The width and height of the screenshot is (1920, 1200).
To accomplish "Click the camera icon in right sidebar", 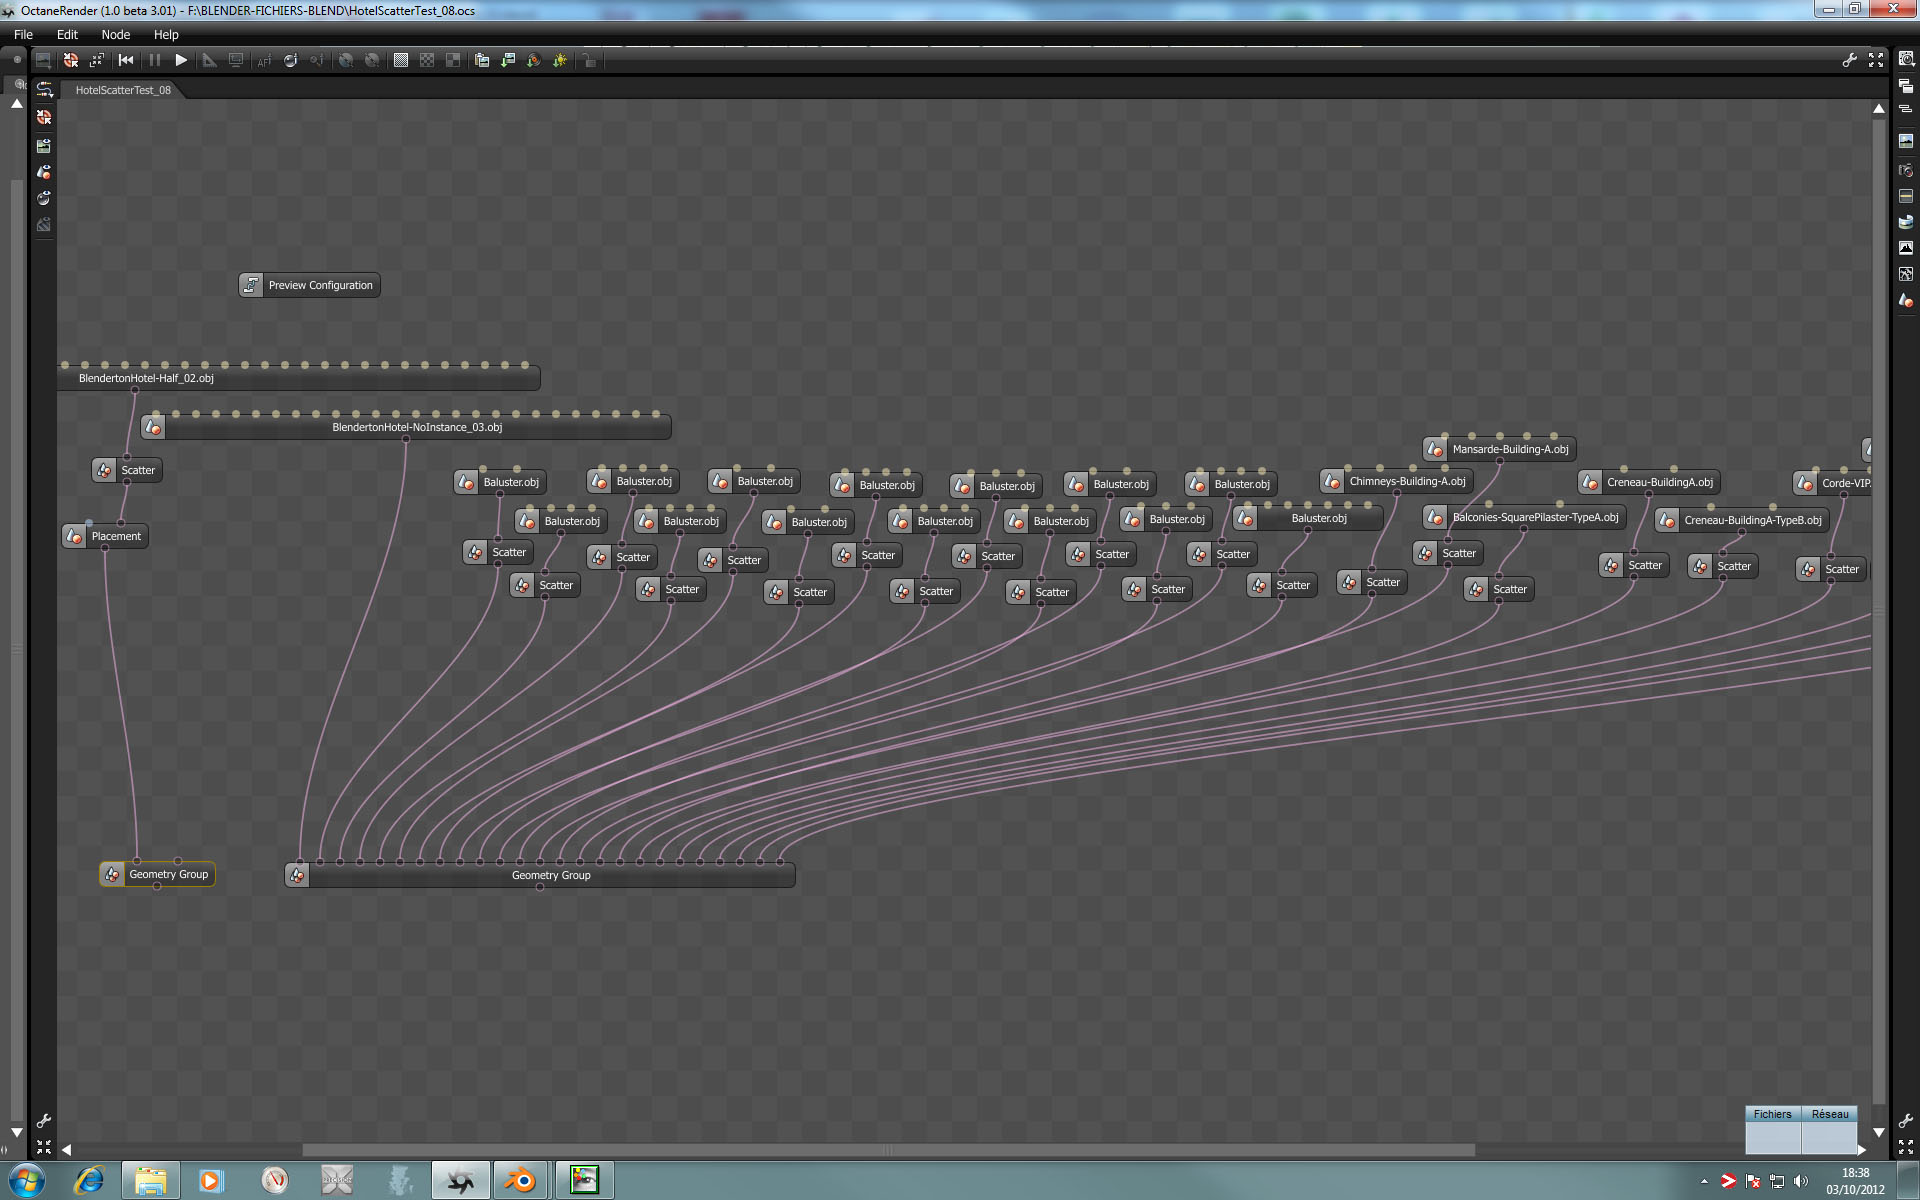I will (x=1906, y=168).
